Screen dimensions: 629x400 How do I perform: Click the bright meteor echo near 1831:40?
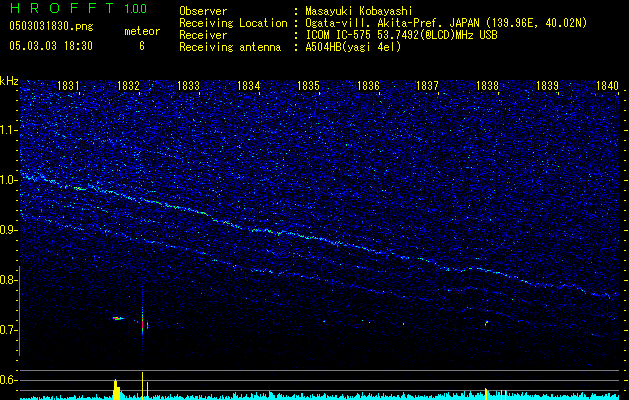(x=118, y=318)
